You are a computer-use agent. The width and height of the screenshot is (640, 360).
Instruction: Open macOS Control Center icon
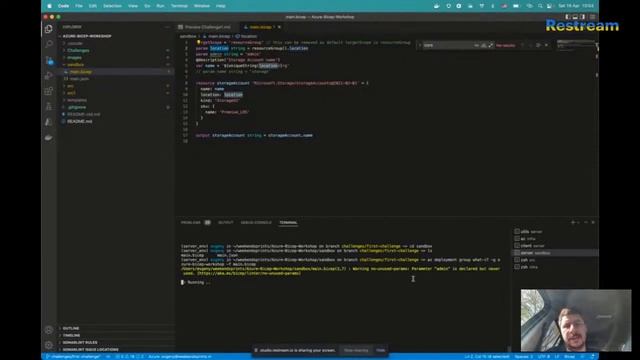pos(549,6)
